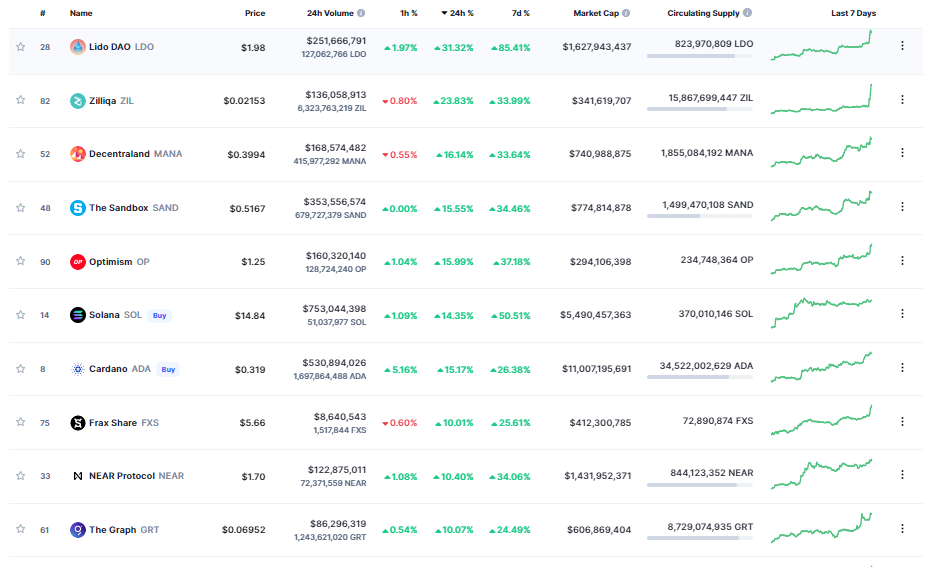
Task: Star Lido DAO to add to watchlist
Action: (20, 47)
